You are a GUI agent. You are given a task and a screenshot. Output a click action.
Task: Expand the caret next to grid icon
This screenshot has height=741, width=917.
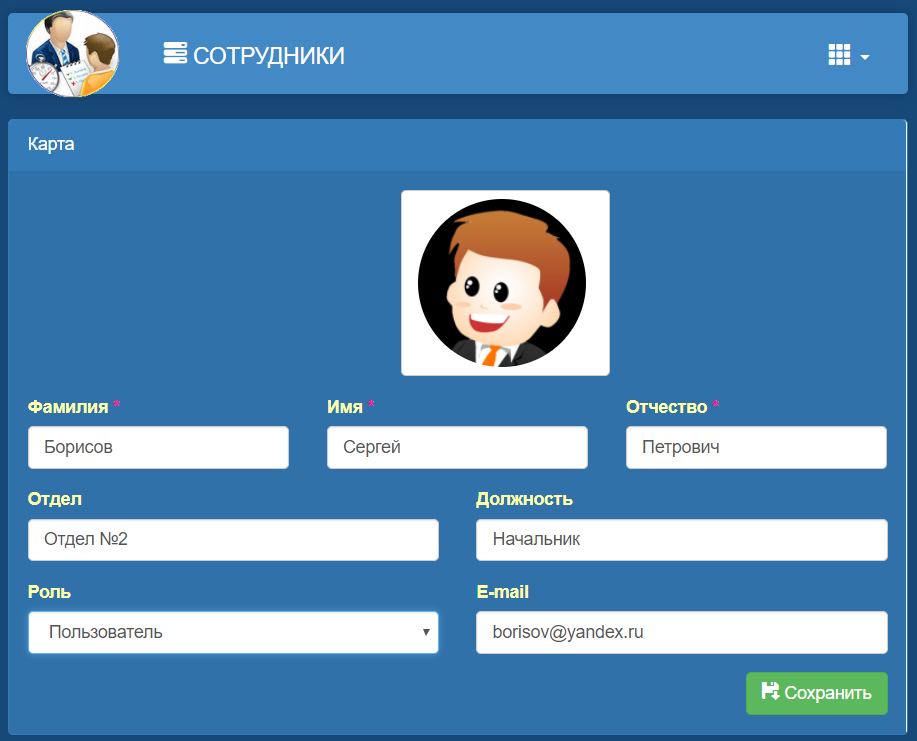coord(865,57)
